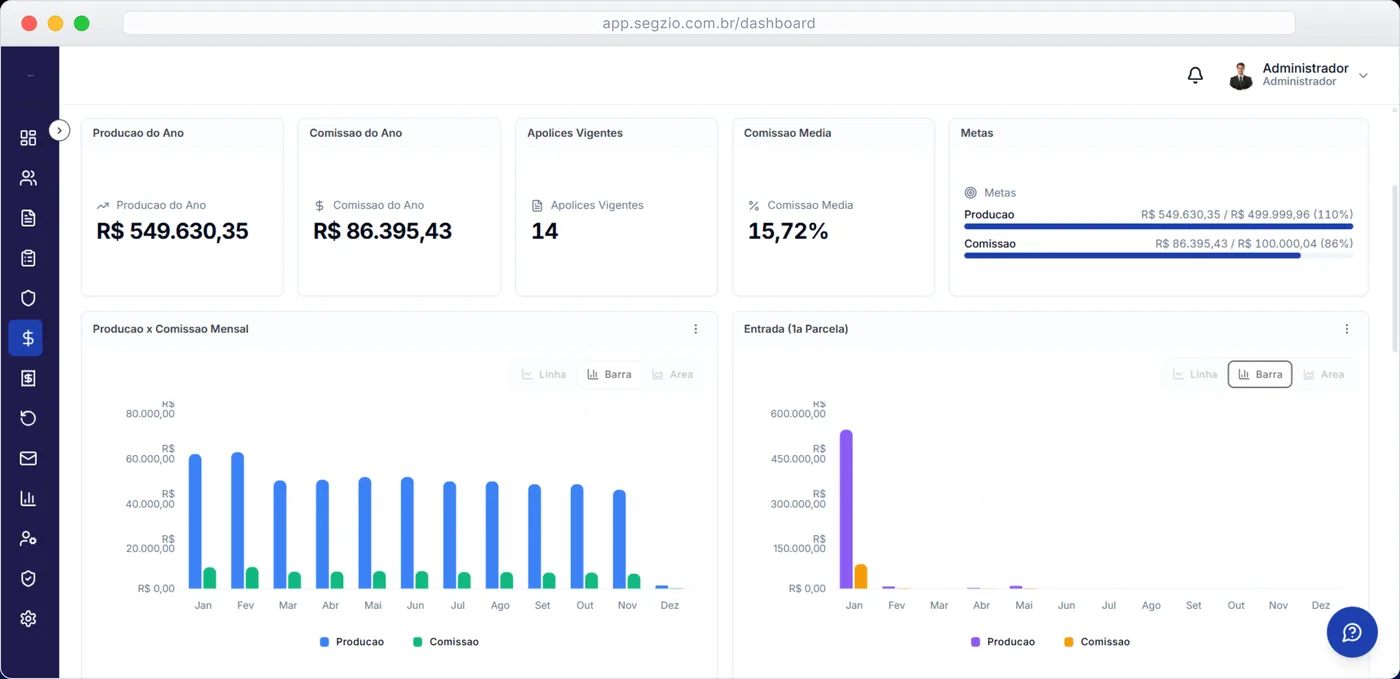Click the green Jan Comissao bar in monthly chart

point(210,578)
